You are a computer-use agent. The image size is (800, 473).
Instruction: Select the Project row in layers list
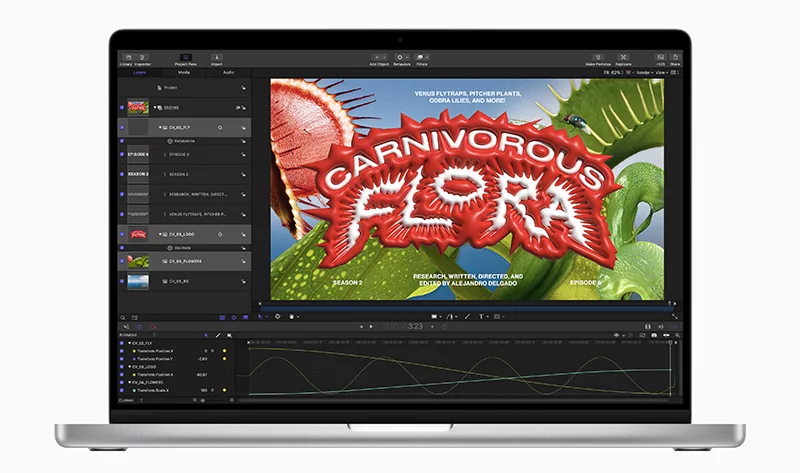[184, 88]
